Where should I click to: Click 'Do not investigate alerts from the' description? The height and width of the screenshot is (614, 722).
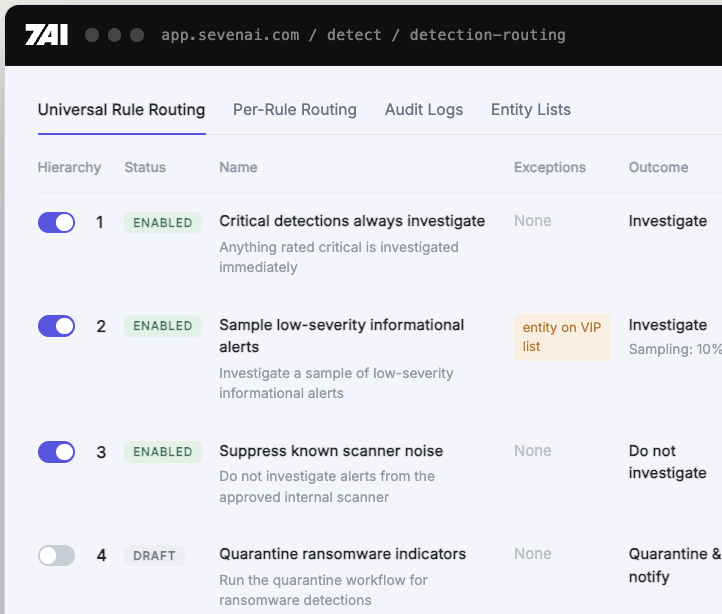[x=327, y=486]
